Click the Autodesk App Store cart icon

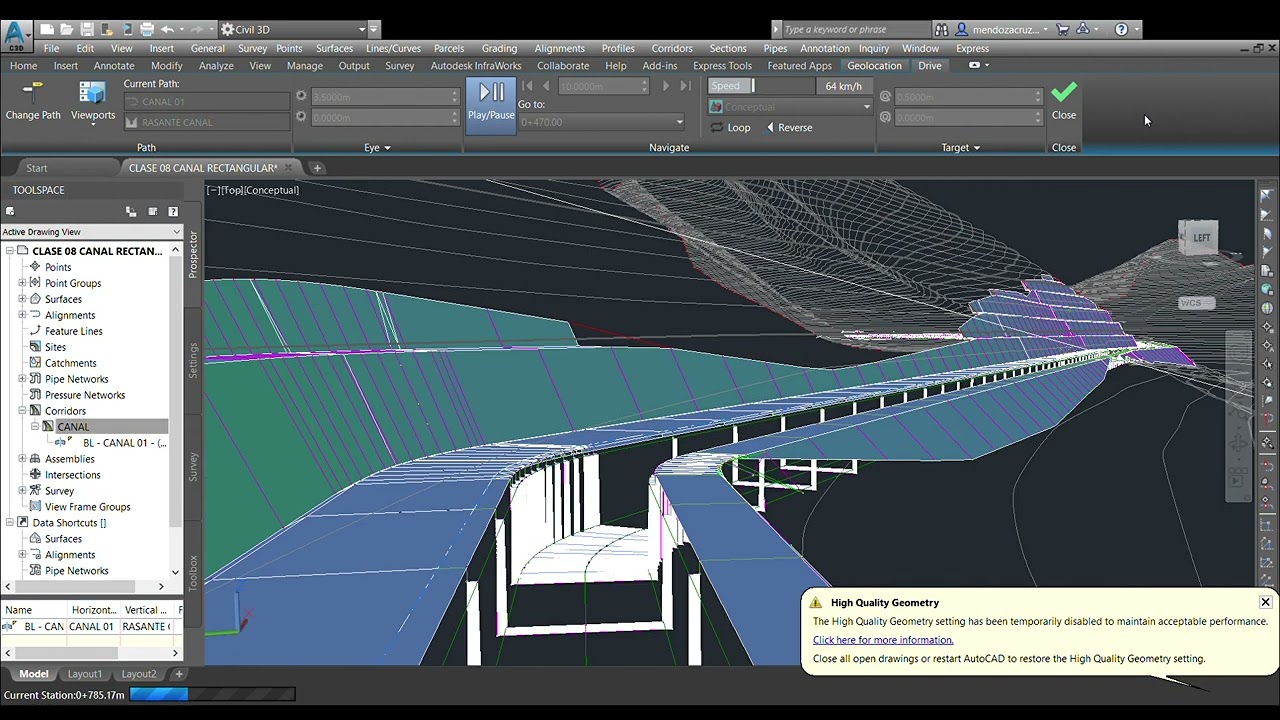tap(1062, 29)
